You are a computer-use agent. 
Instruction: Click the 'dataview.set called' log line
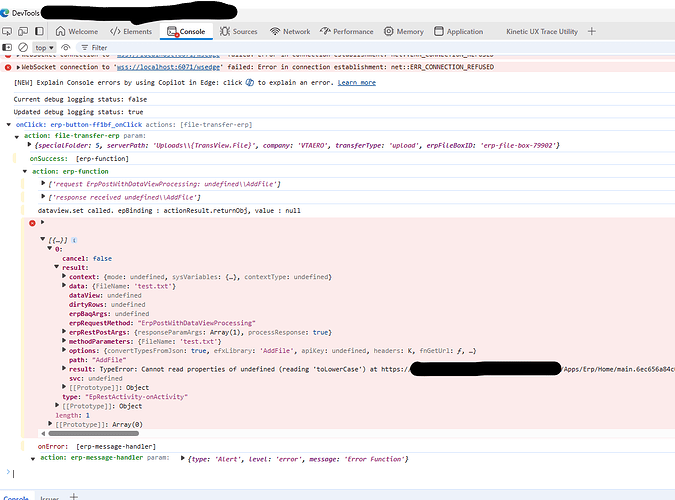click(x=169, y=211)
